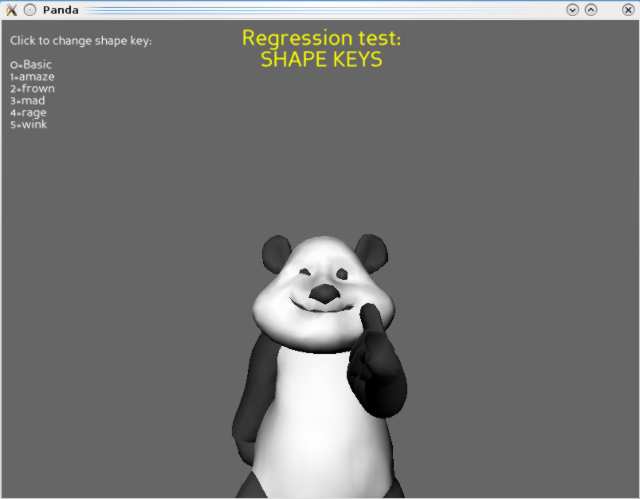Screen dimensions: 640x499
Task: Click the panda 3D model's face
Action: coord(324,292)
